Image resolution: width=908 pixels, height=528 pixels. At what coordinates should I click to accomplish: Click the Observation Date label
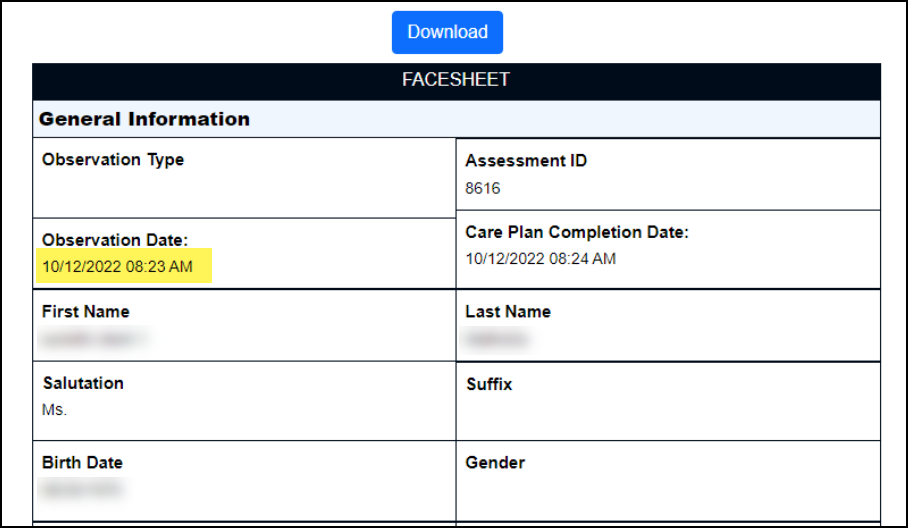coord(115,240)
